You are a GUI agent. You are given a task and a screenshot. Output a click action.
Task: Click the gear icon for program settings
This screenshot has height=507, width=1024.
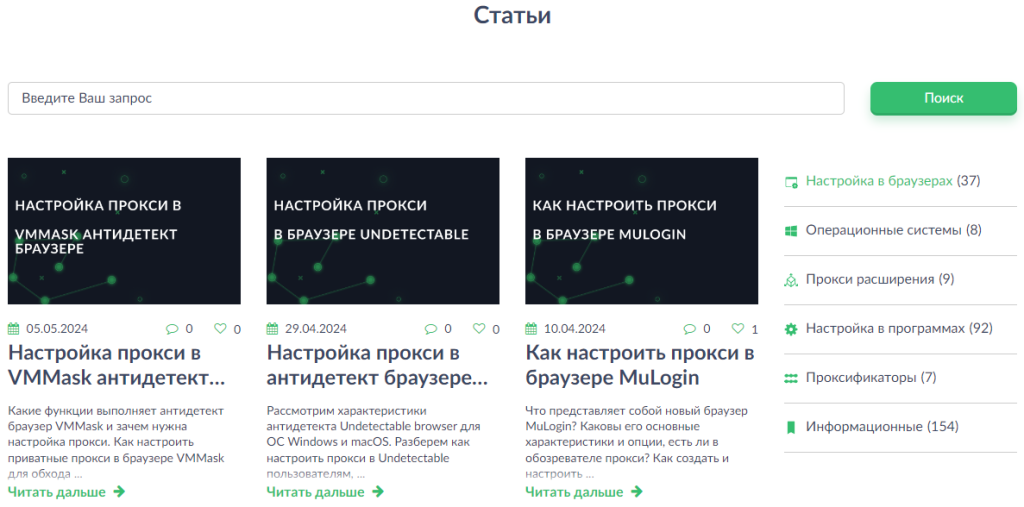tap(791, 329)
